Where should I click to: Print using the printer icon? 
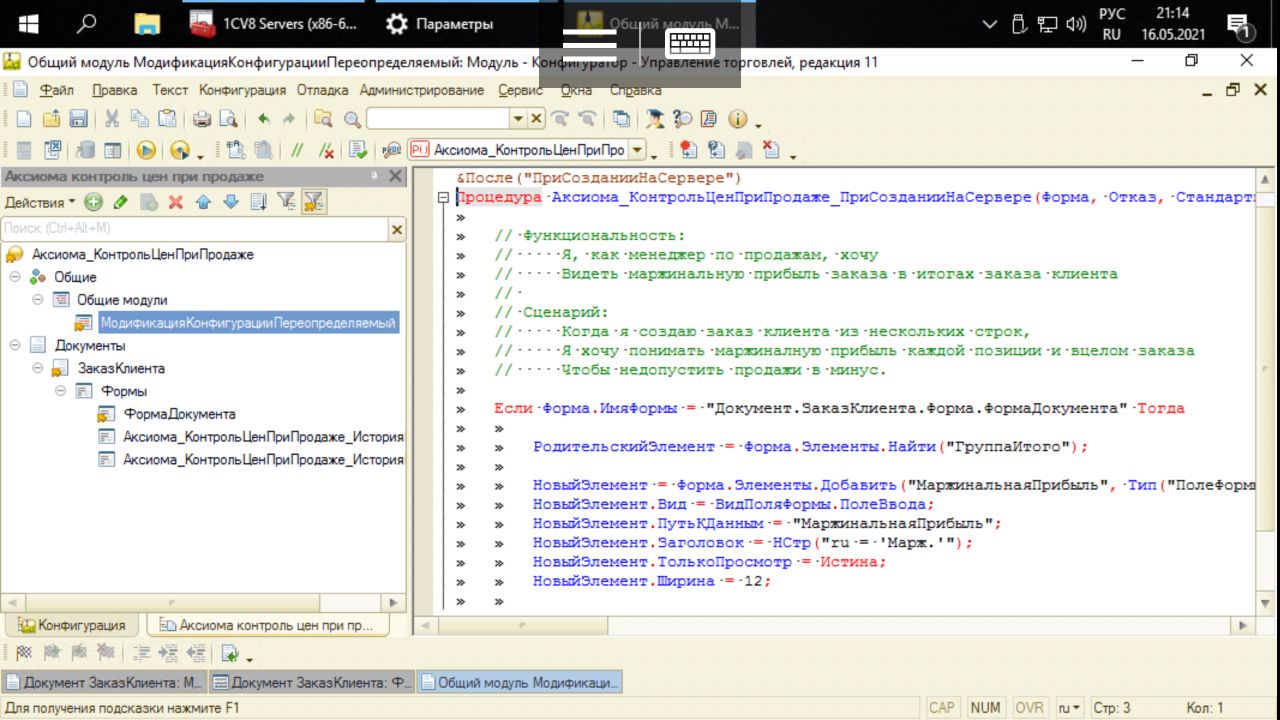201,119
